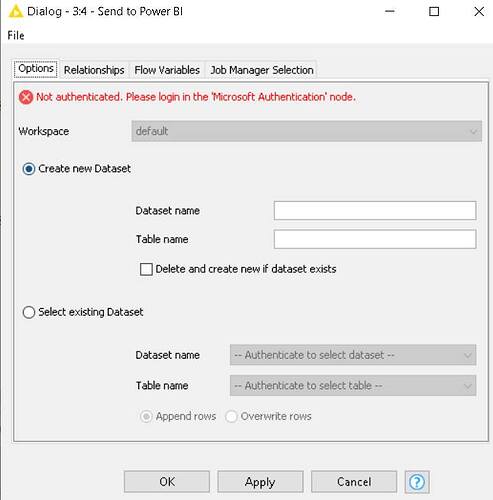
Task: Enable Delete and create new if dataset exists
Action: point(146,269)
